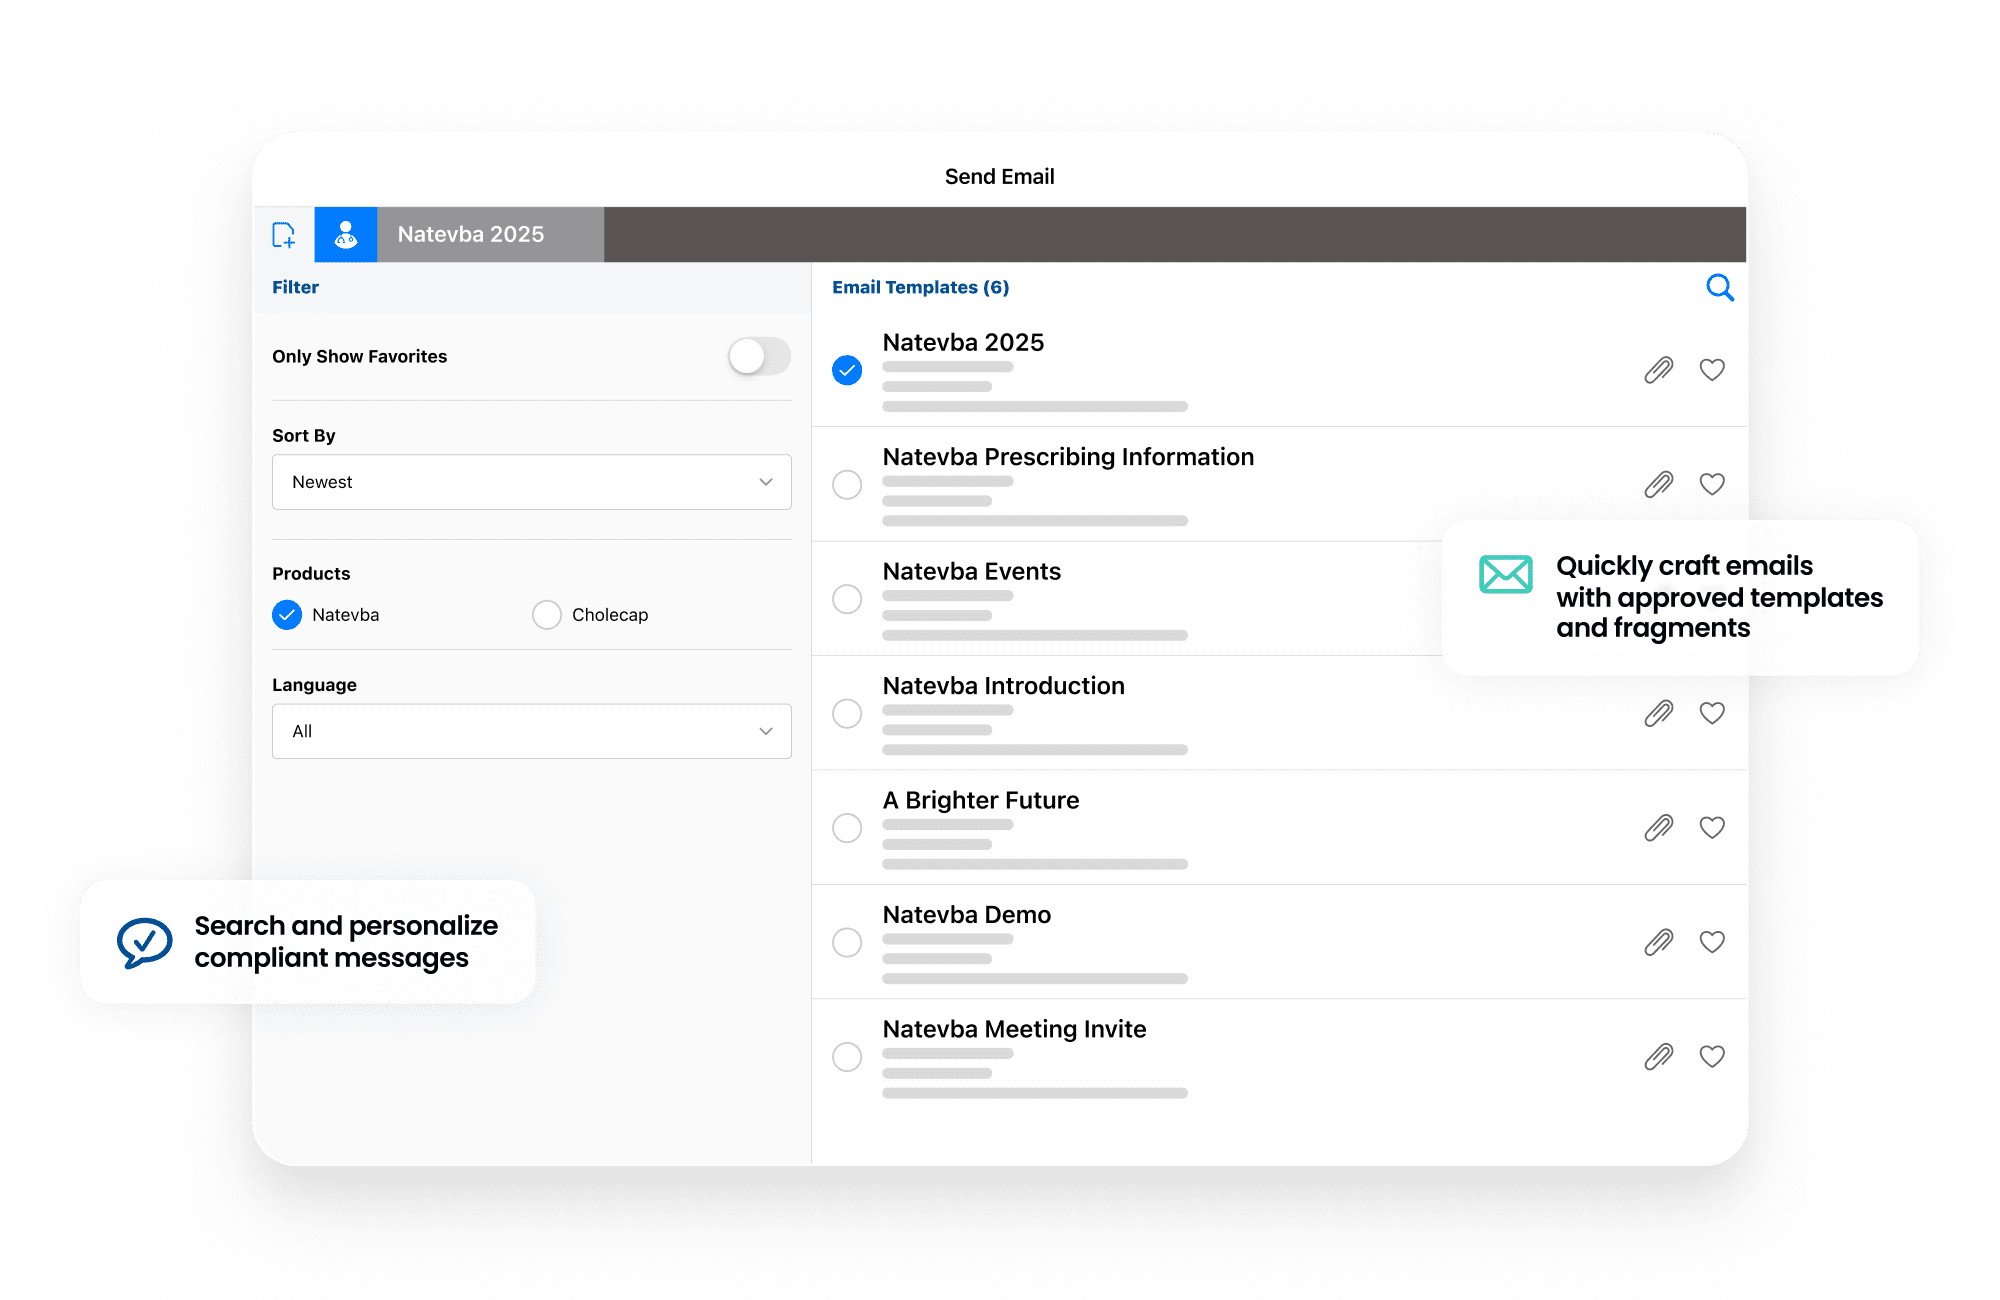Favorite the Natevba 2025 template heart
This screenshot has width=2000, height=1300.
click(1711, 370)
